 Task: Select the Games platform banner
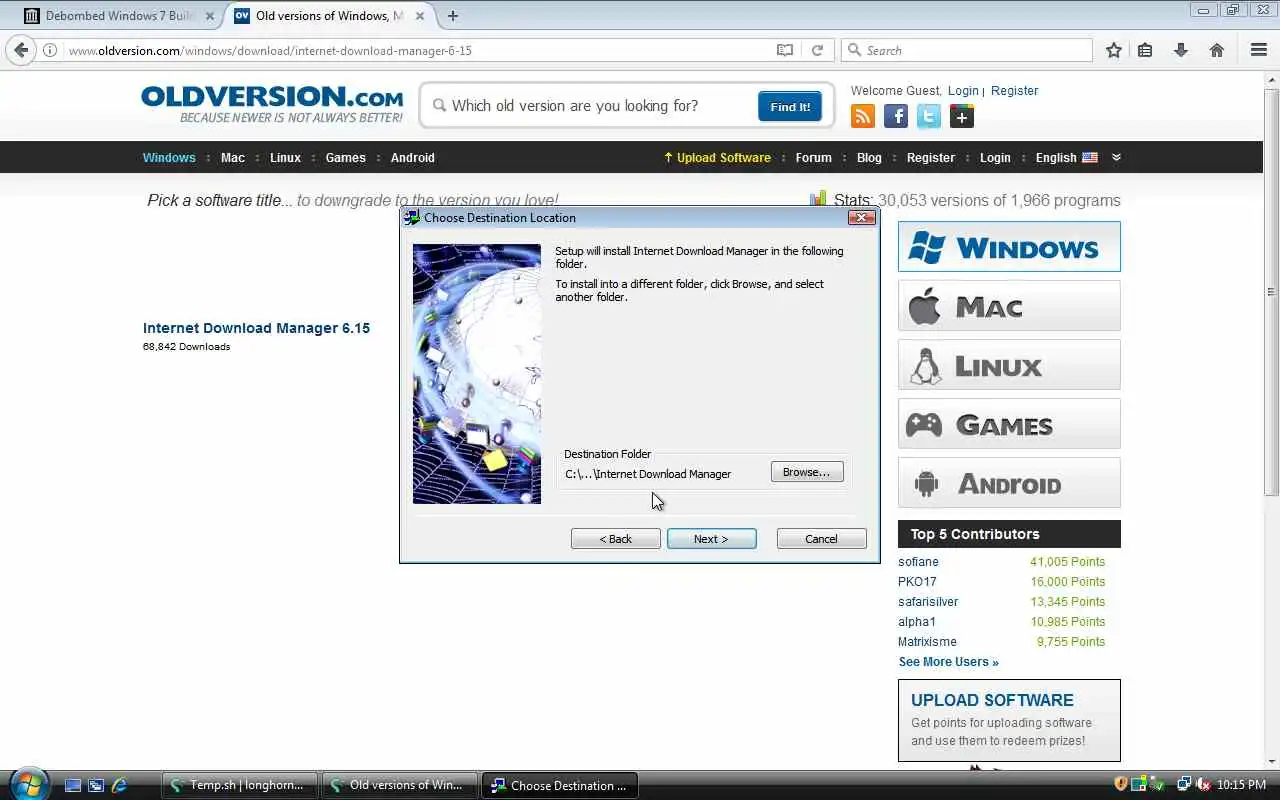[1009, 424]
